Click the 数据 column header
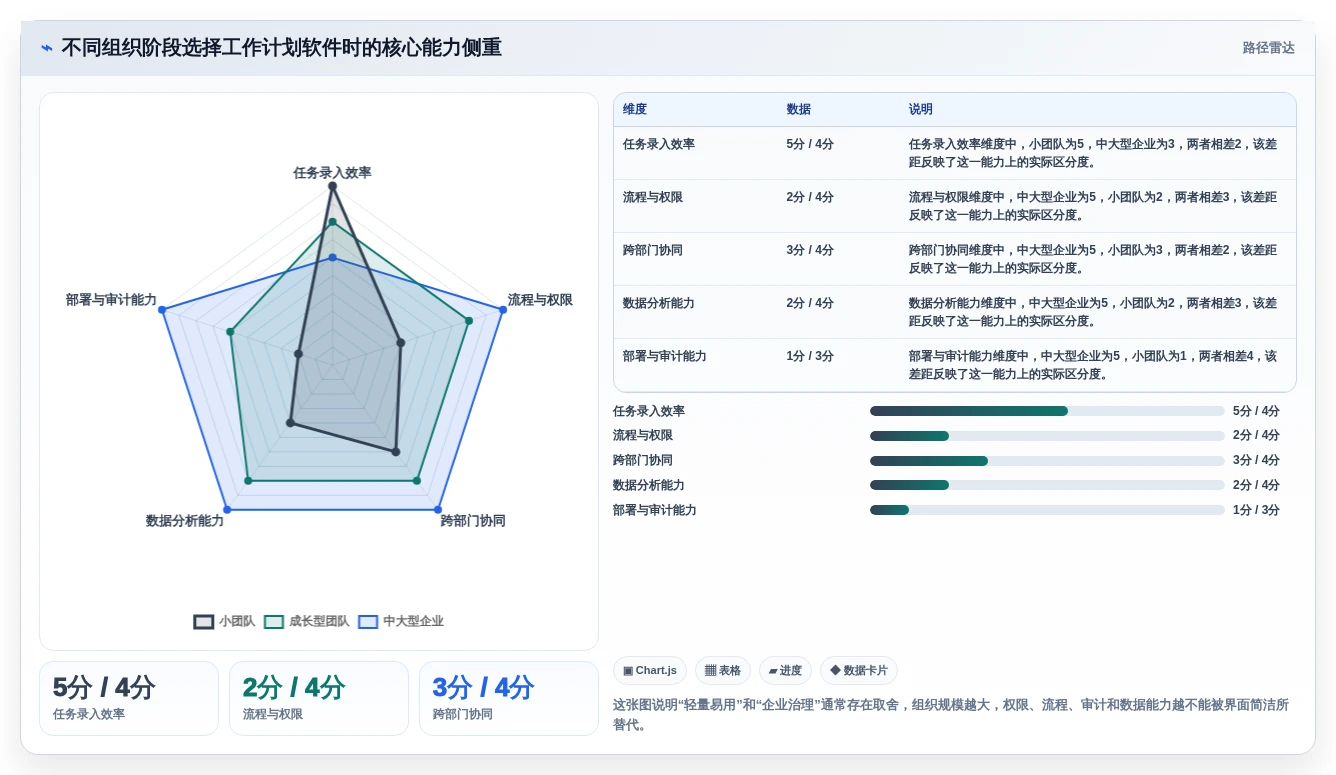1336x775 pixels. pos(799,109)
